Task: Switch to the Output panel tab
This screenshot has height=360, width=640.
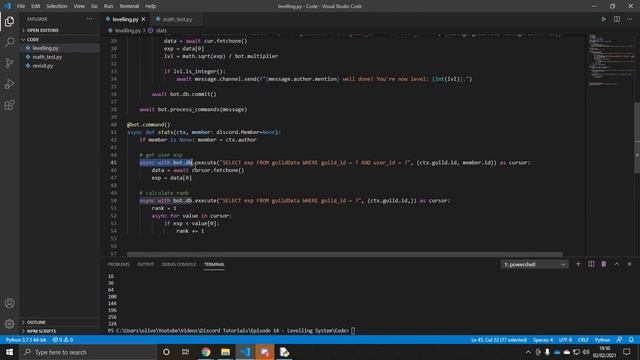Action: coord(145,264)
